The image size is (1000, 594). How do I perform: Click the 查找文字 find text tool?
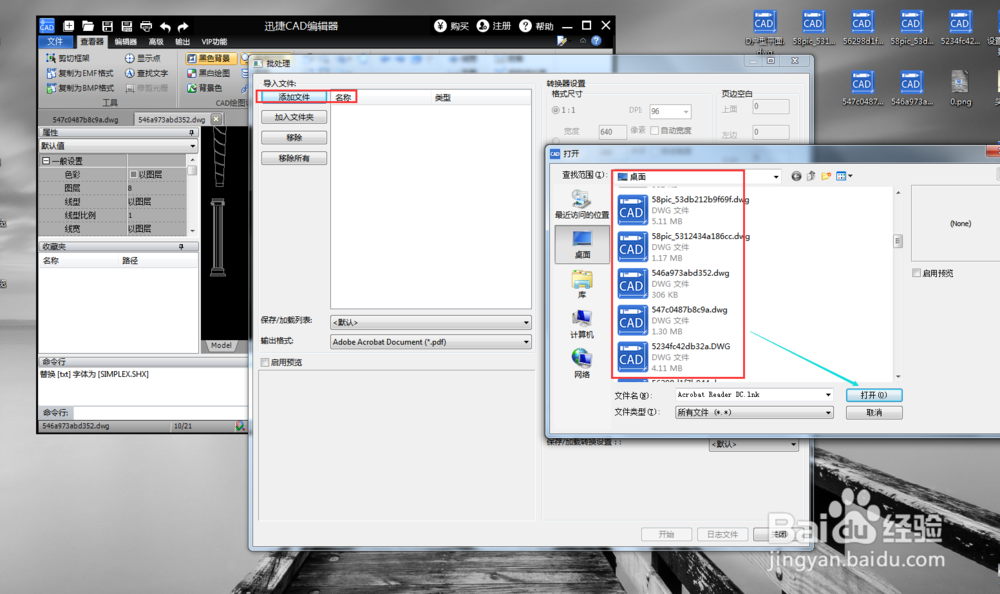(147, 73)
